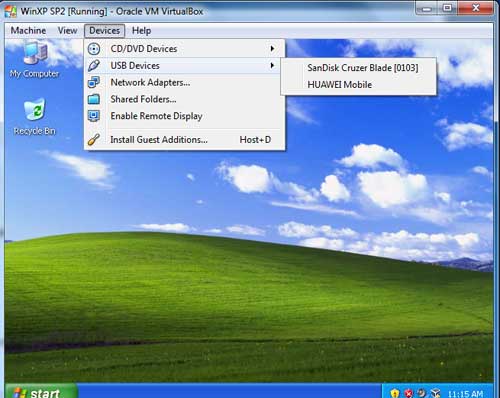Viewport: 500px width, 398px height.
Task: Click the USB plug icon in menu
Action: click(94, 65)
